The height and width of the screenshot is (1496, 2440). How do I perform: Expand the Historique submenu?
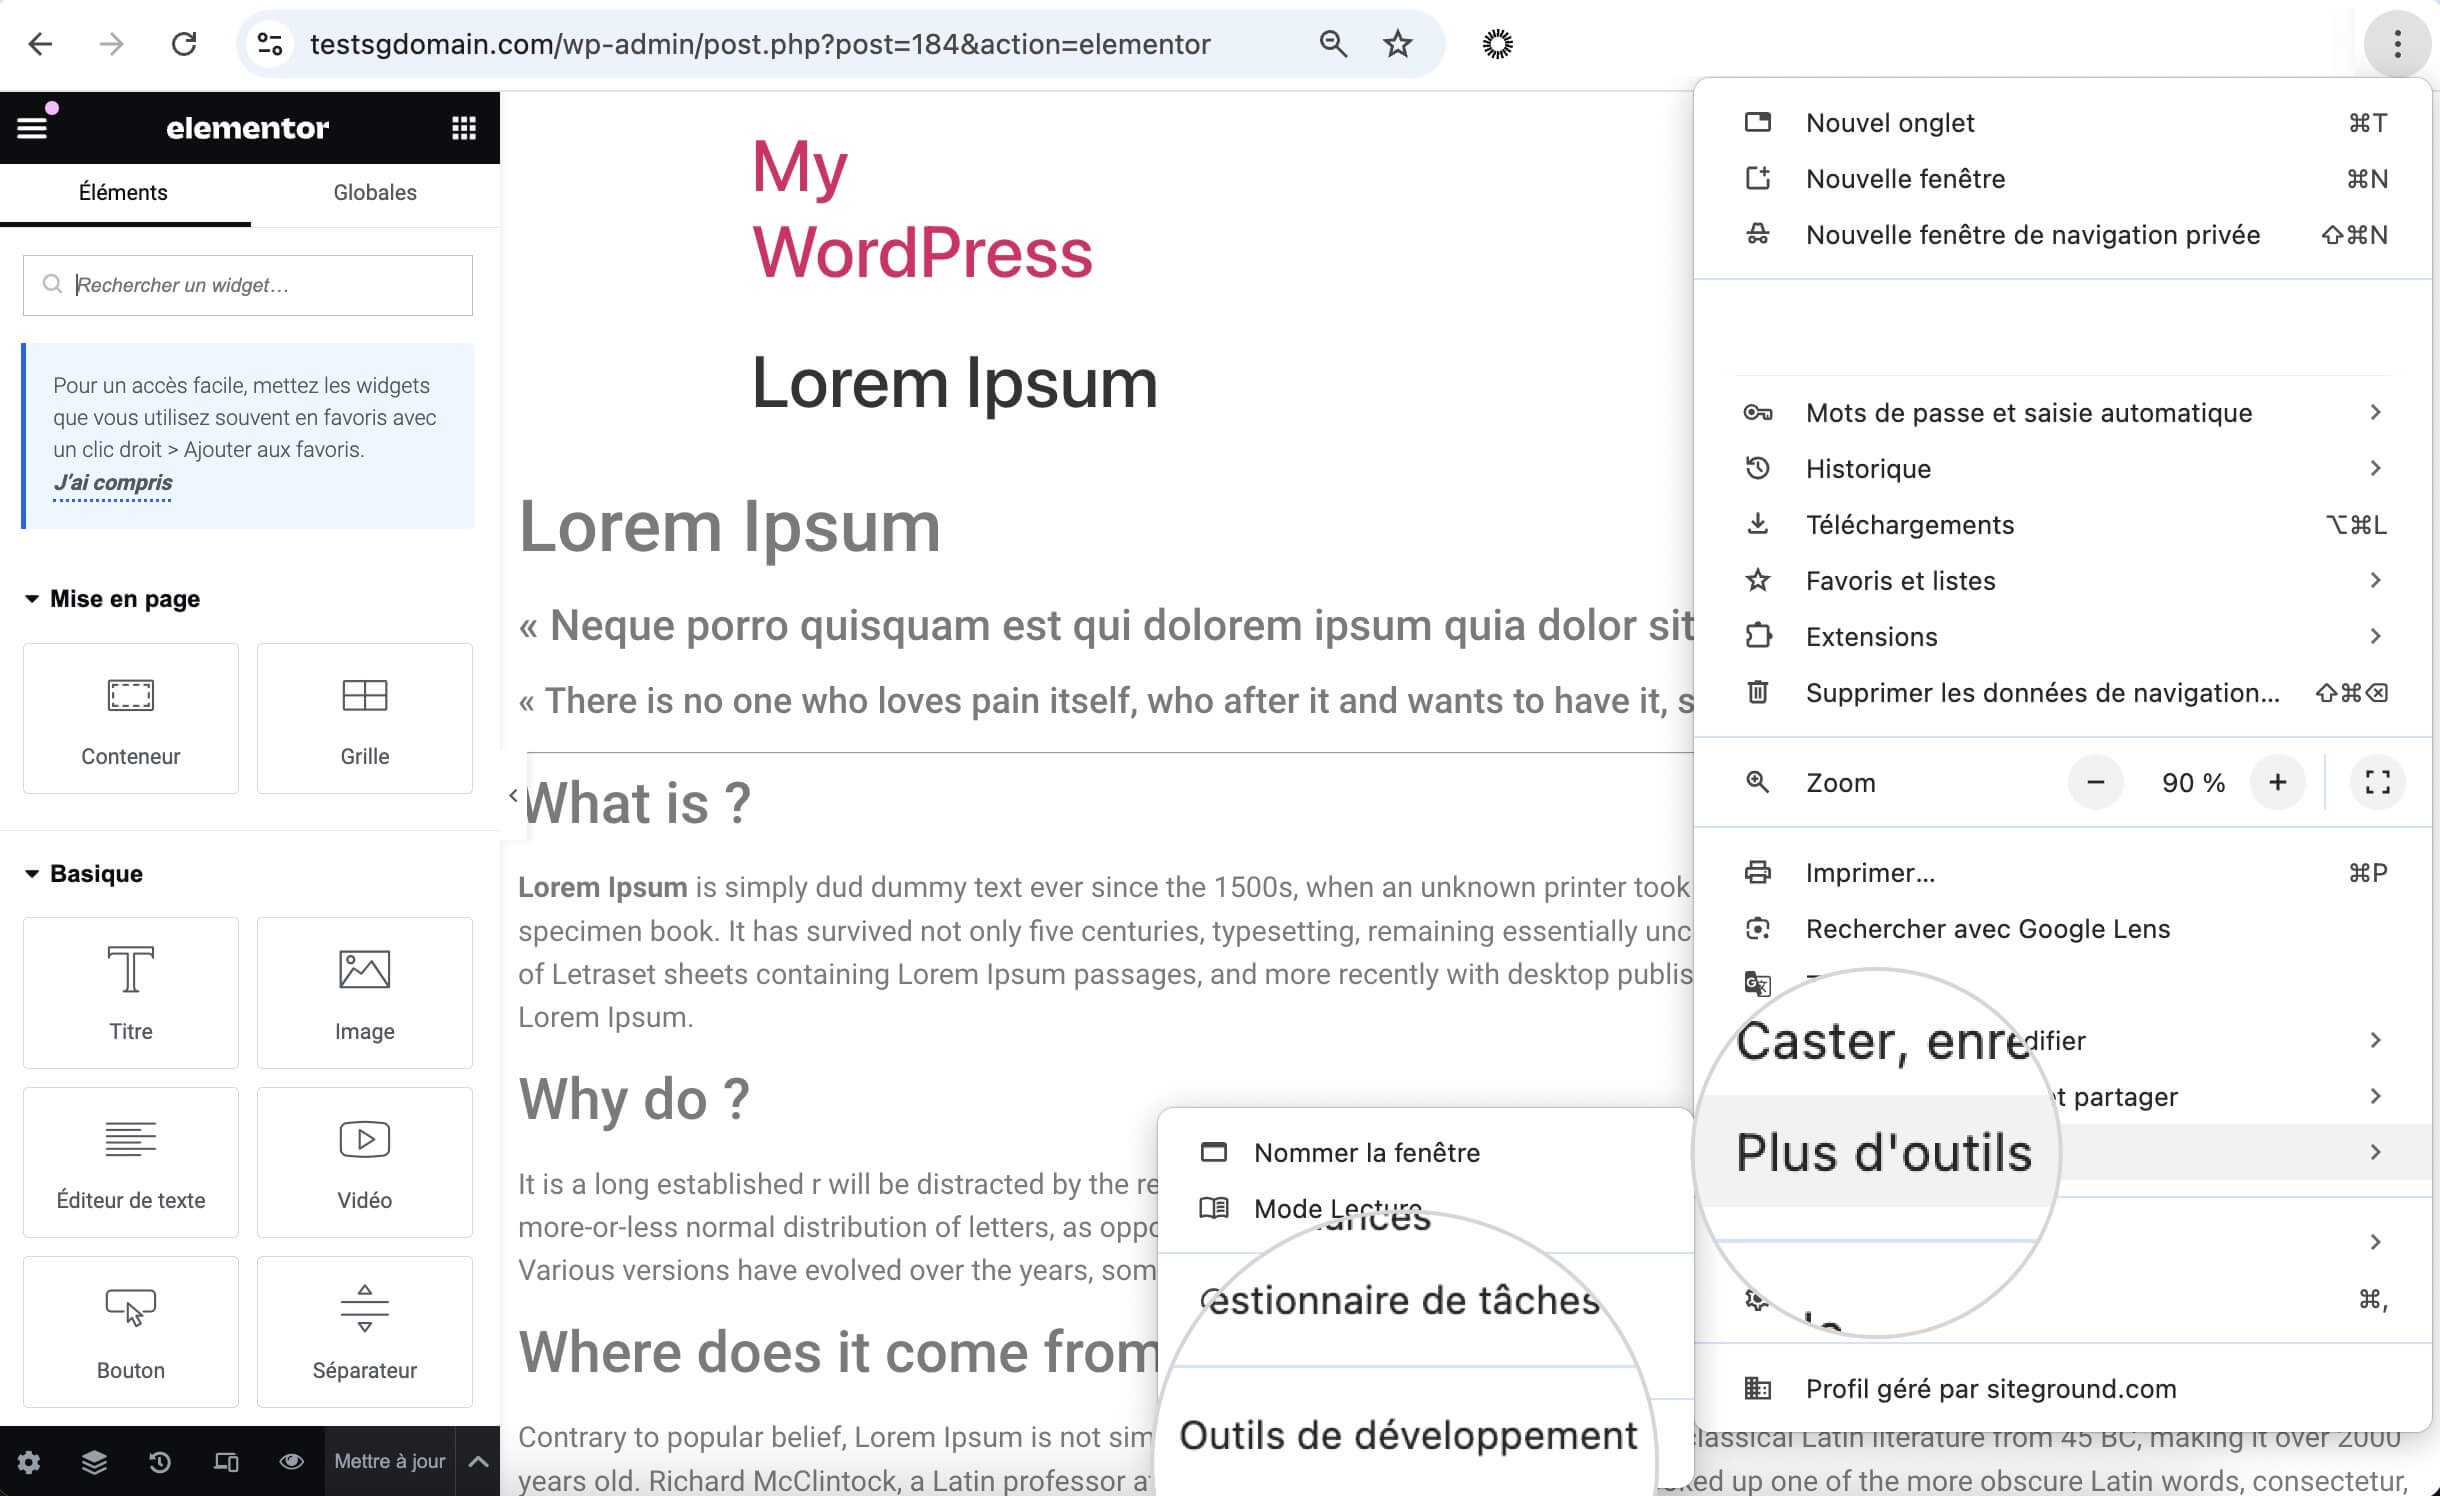pos(2063,469)
